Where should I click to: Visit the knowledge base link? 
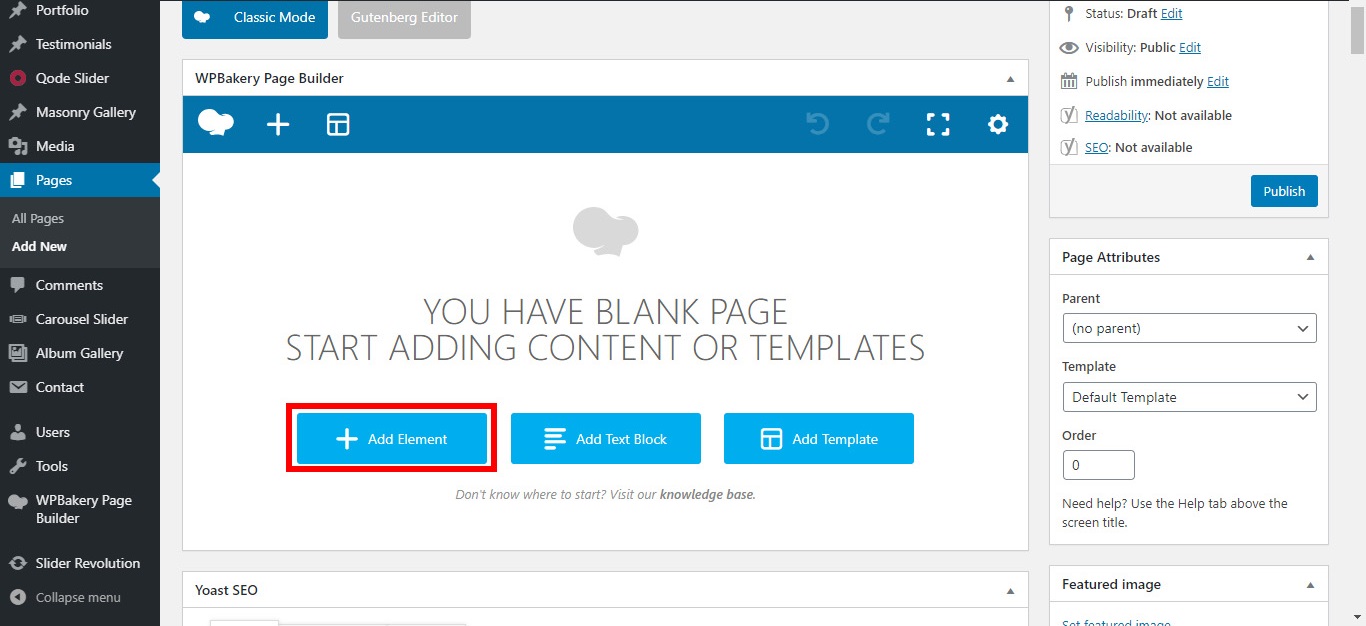tap(707, 494)
